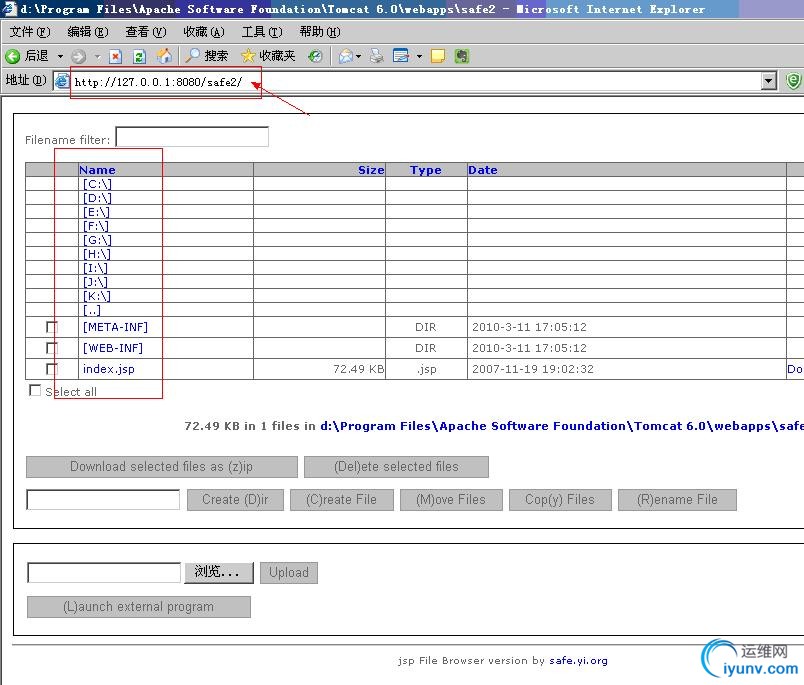Viewport: 804px width, 685px height.
Task: Sort the file list by Date column
Action: click(x=483, y=170)
